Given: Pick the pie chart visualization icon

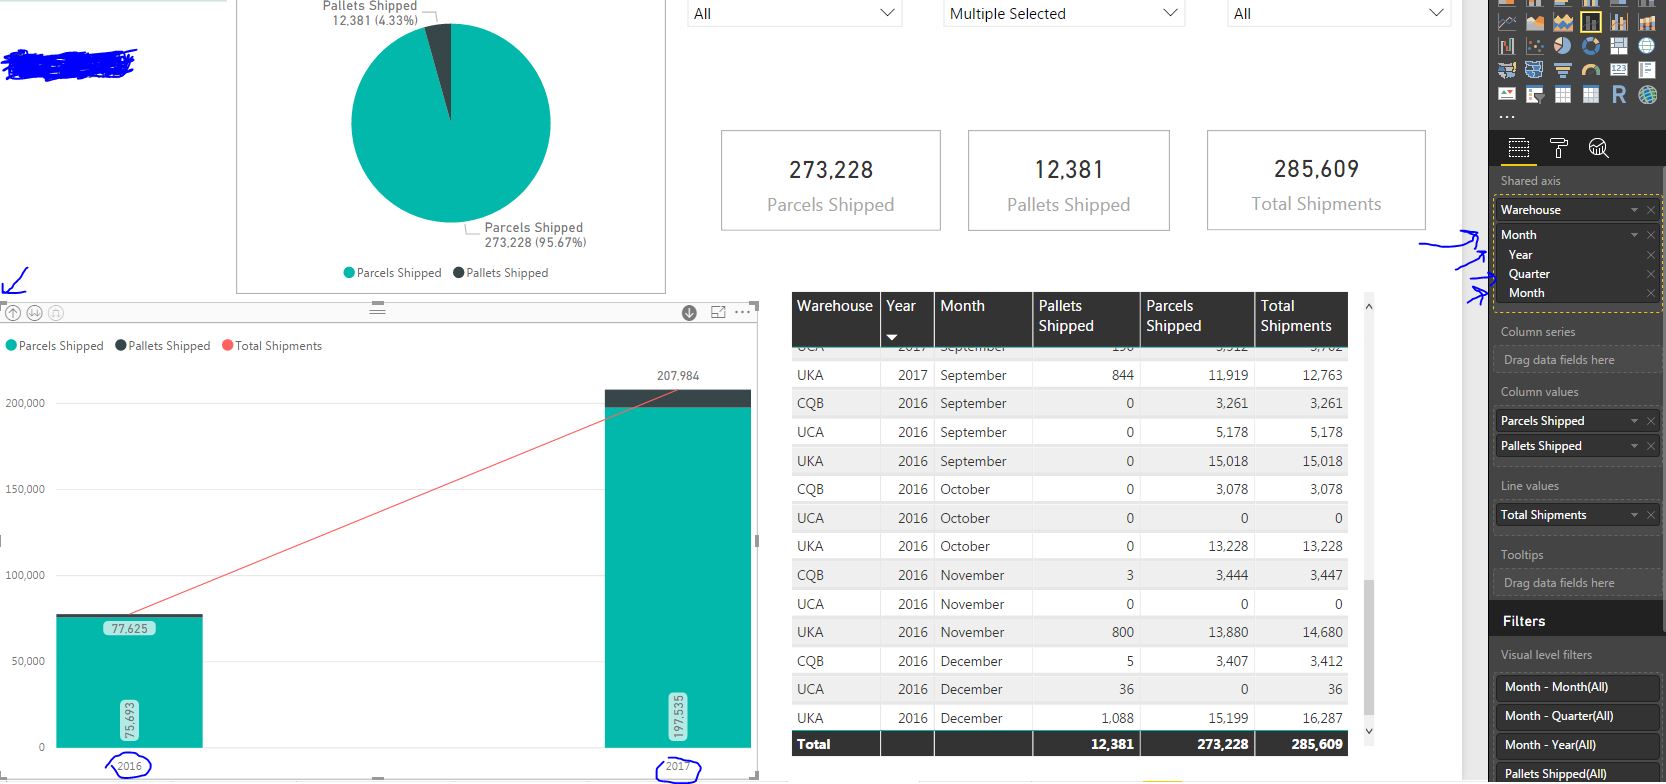Looking at the screenshot, I should tap(1563, 46).
